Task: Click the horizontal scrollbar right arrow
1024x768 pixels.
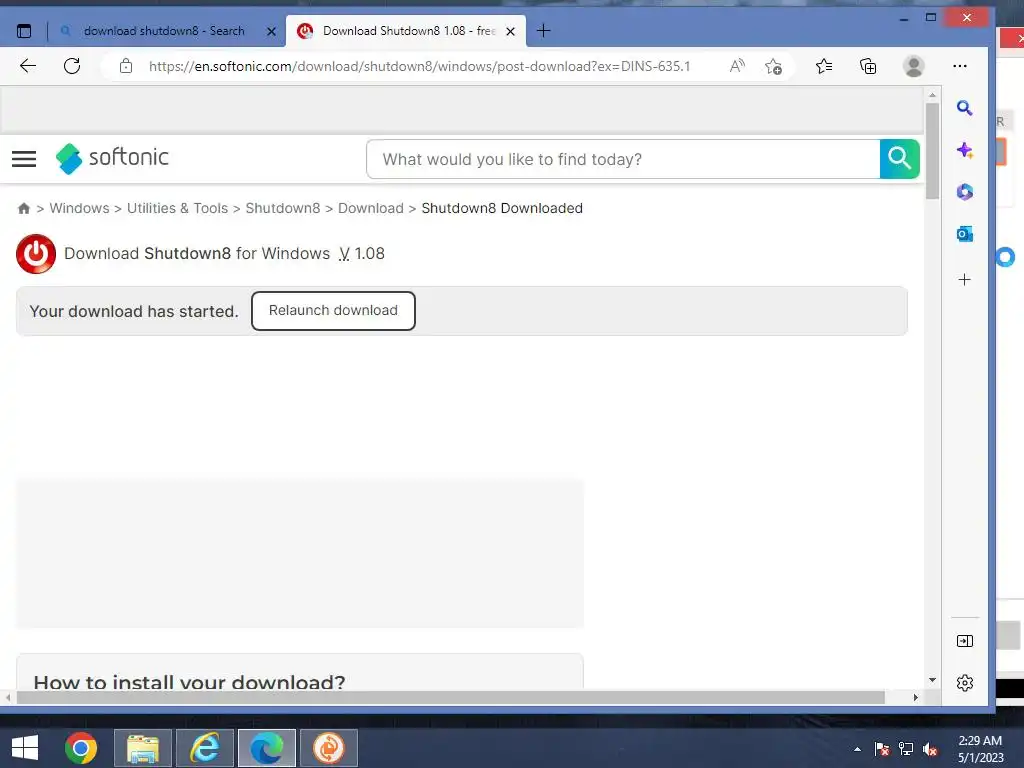Action: click(x=916, y=697)
